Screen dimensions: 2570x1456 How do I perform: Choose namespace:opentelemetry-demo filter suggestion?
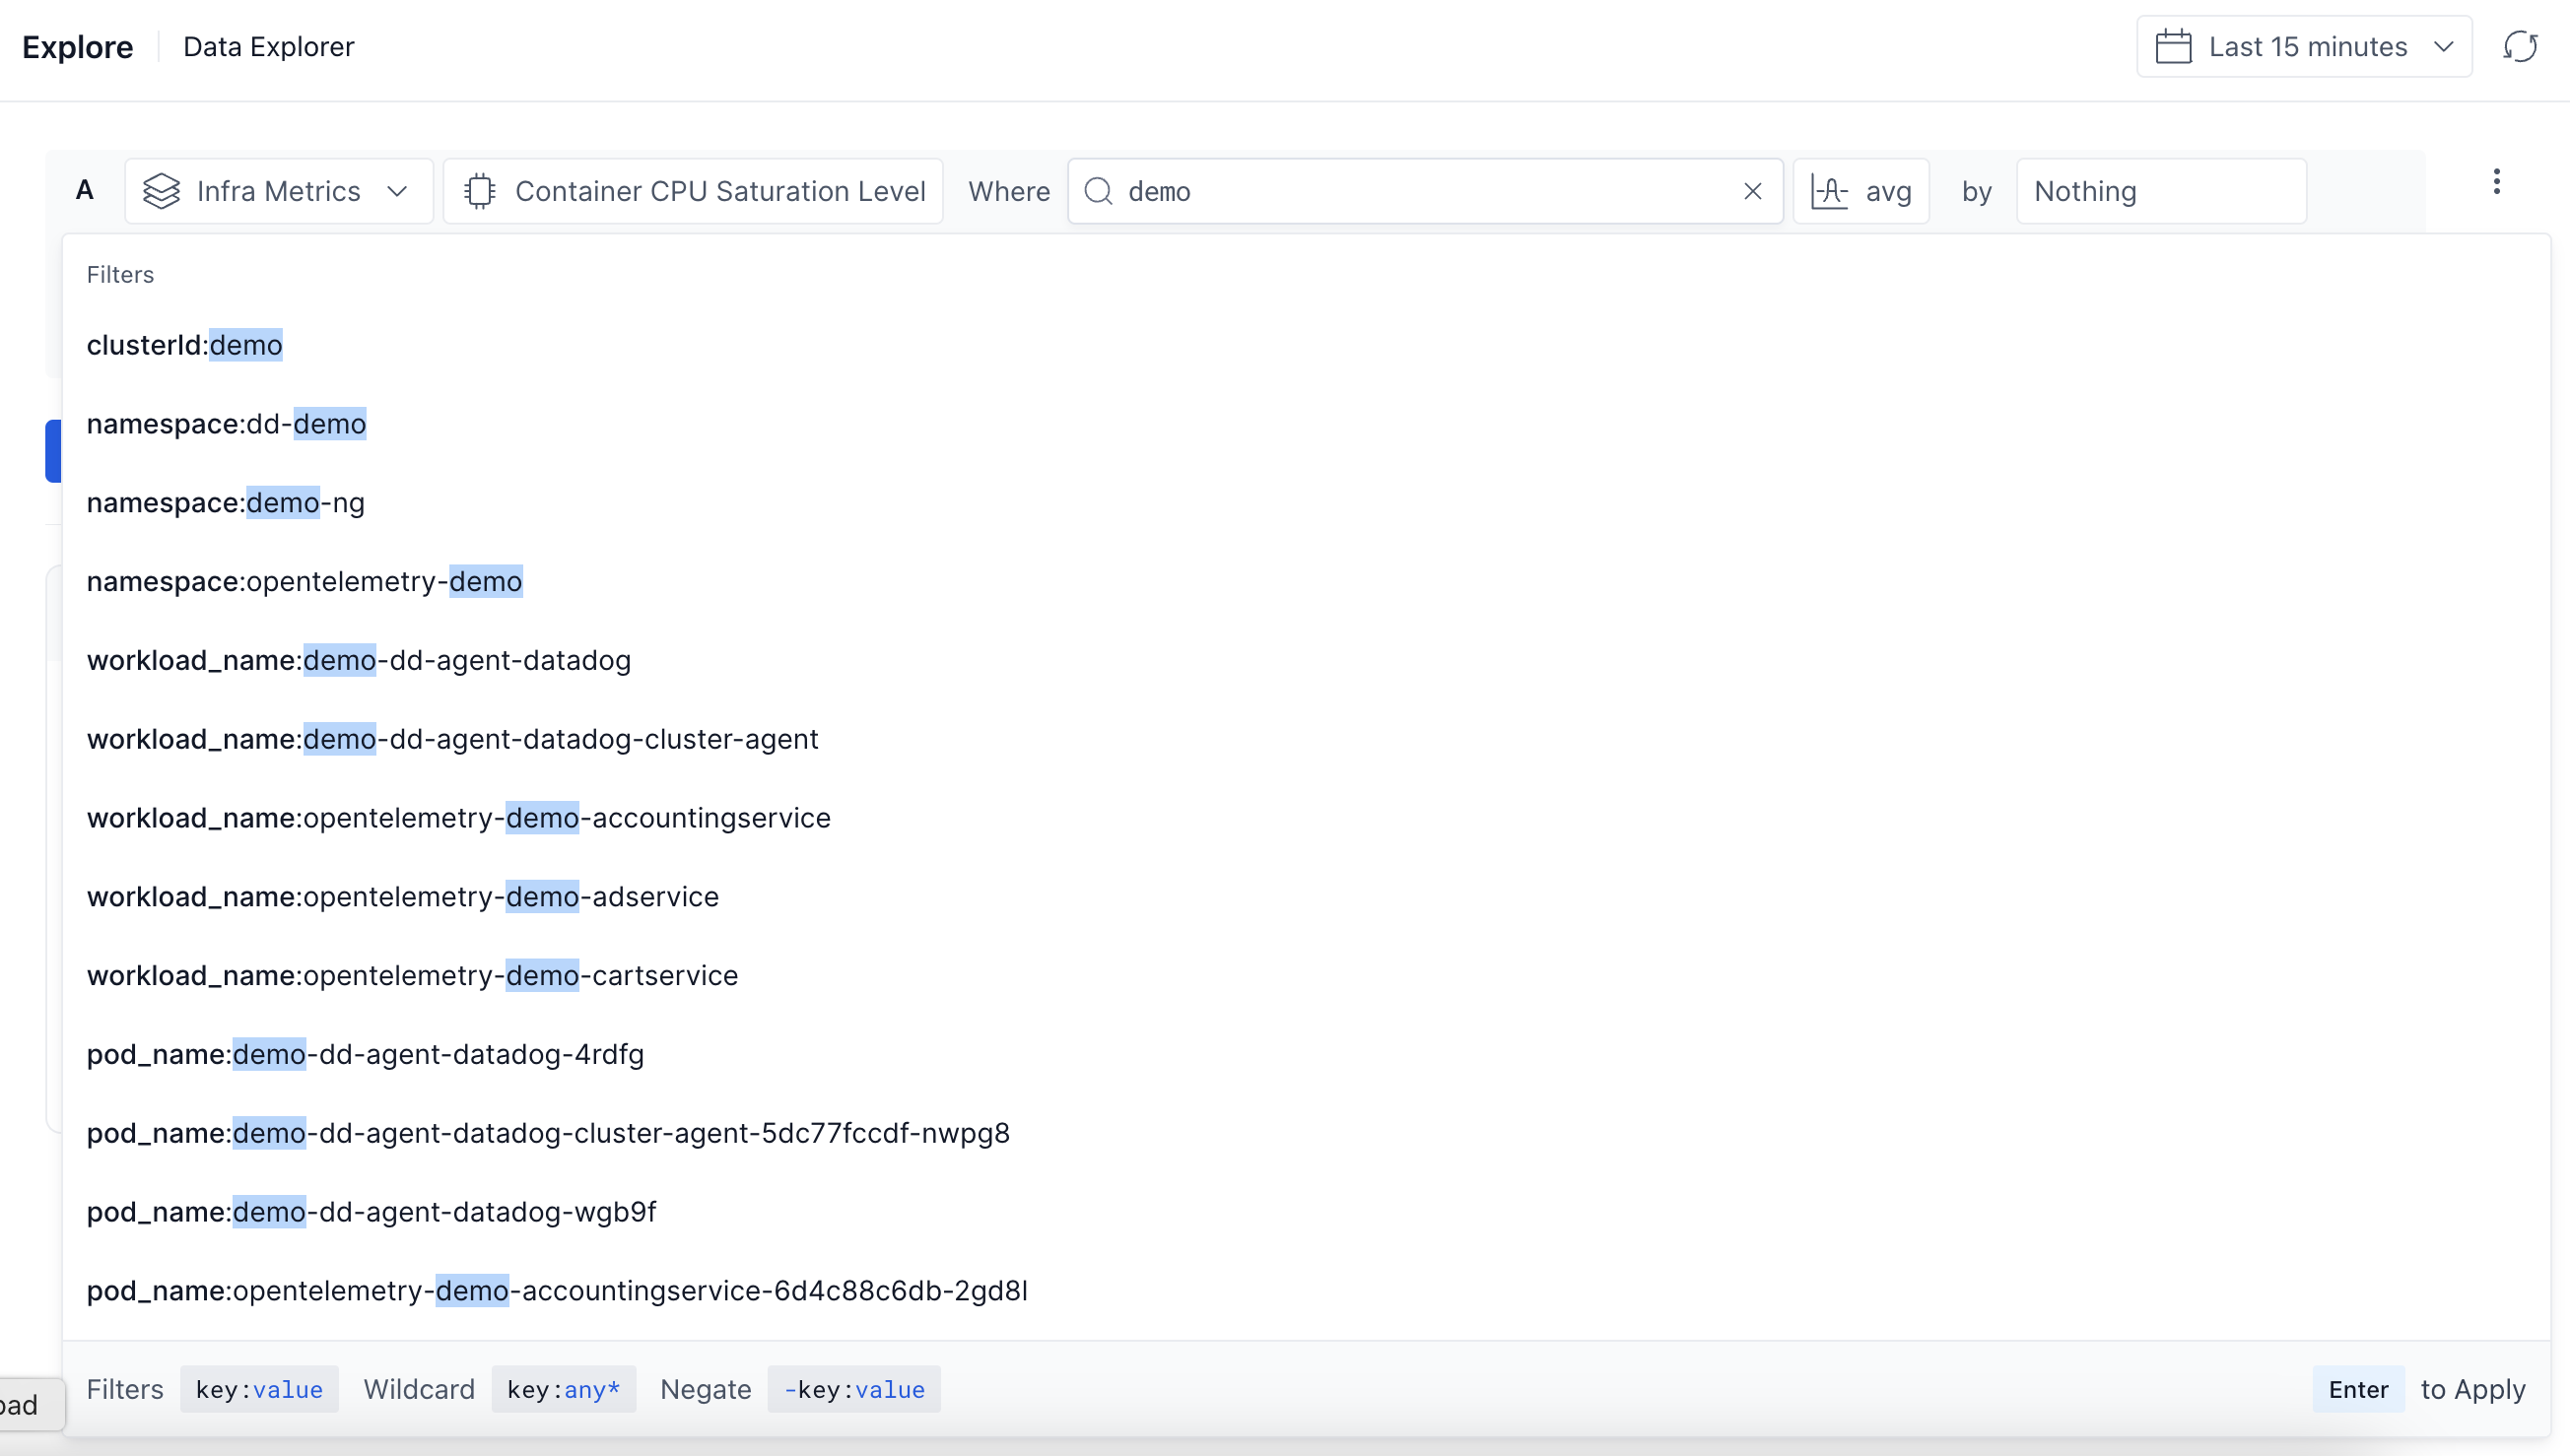(304, 581)
